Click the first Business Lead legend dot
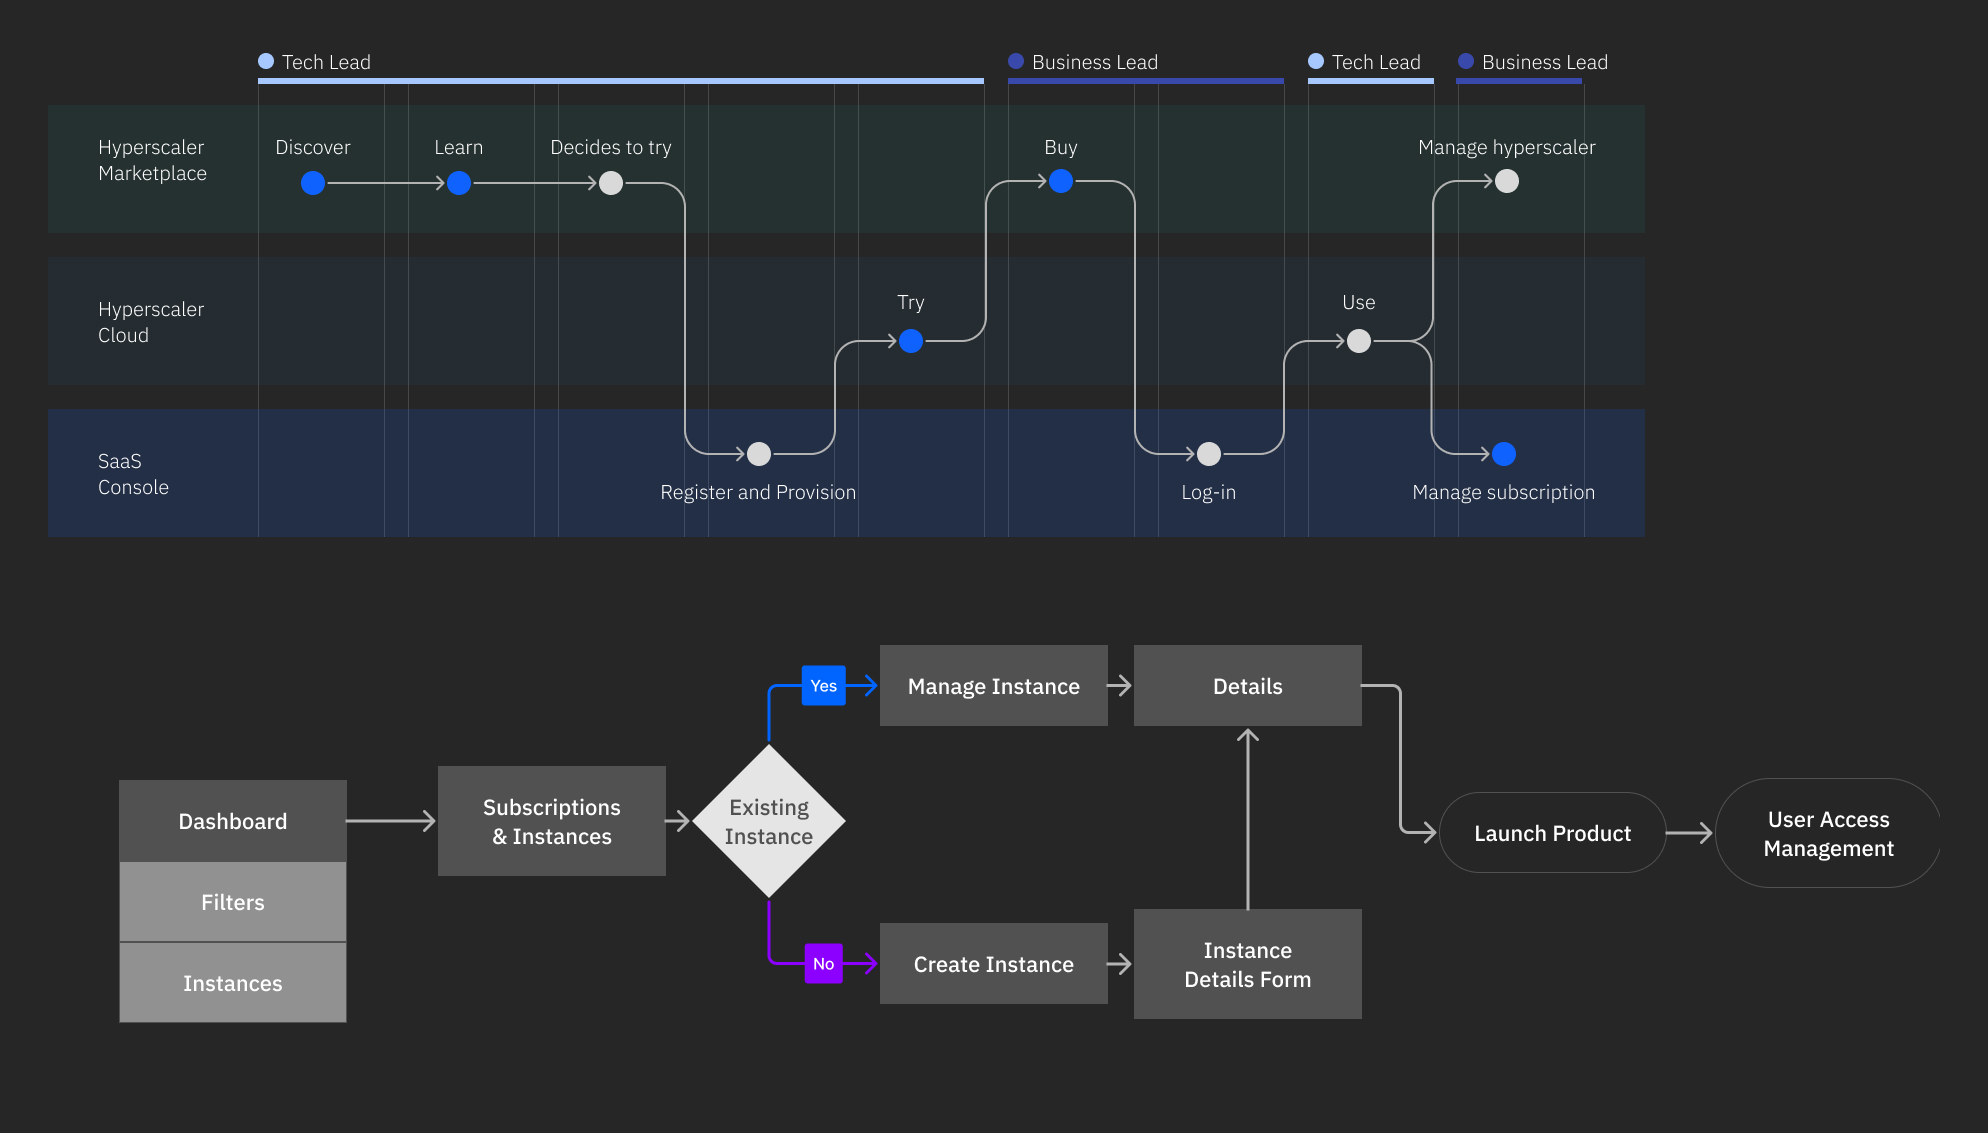 click(1016, 61)
